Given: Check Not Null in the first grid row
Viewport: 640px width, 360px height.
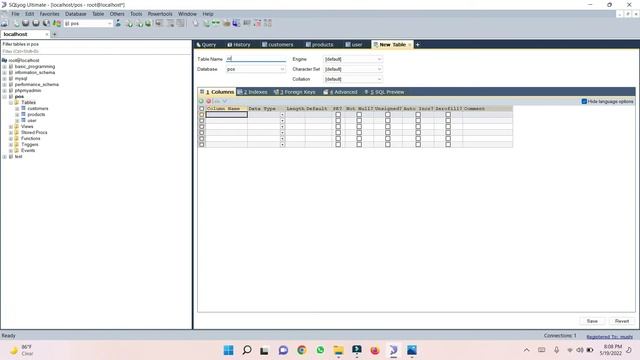Looking at the screenshot, I should 359,115.
